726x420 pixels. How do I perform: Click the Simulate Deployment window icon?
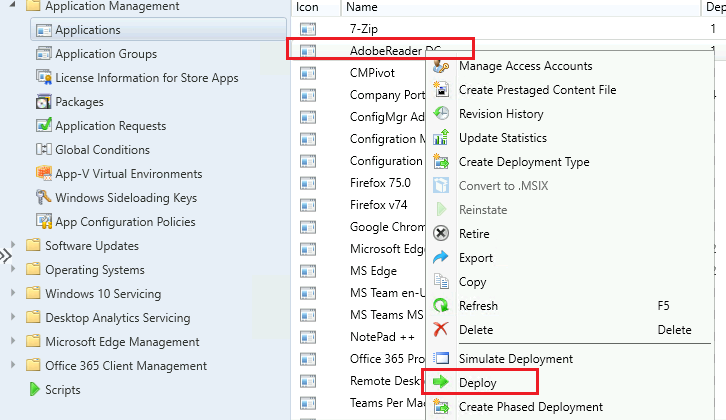441,358
